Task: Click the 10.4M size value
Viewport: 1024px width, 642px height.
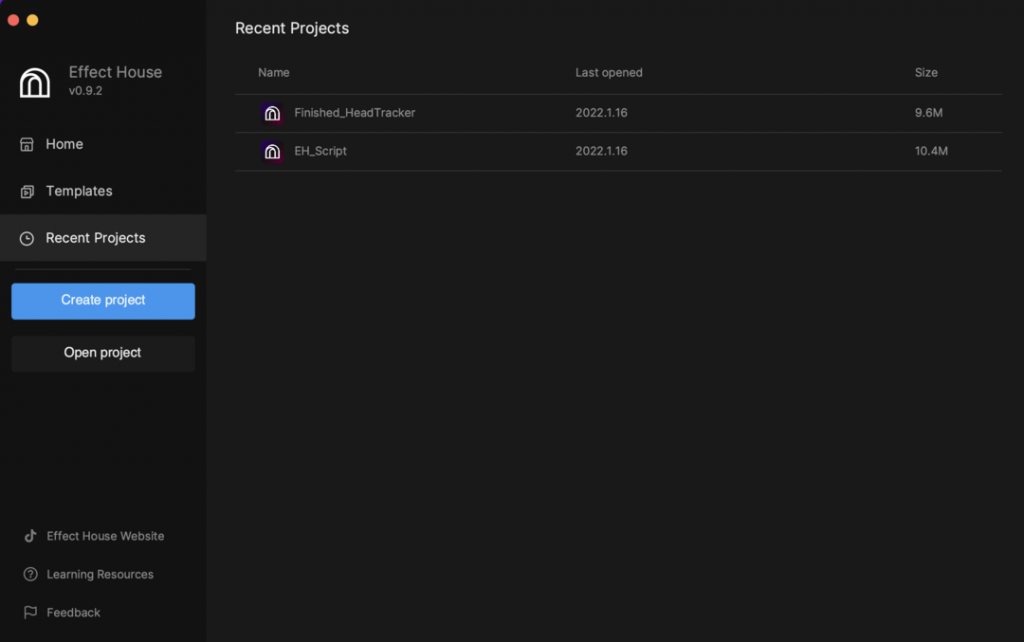Action: click(x=931, y=151)
